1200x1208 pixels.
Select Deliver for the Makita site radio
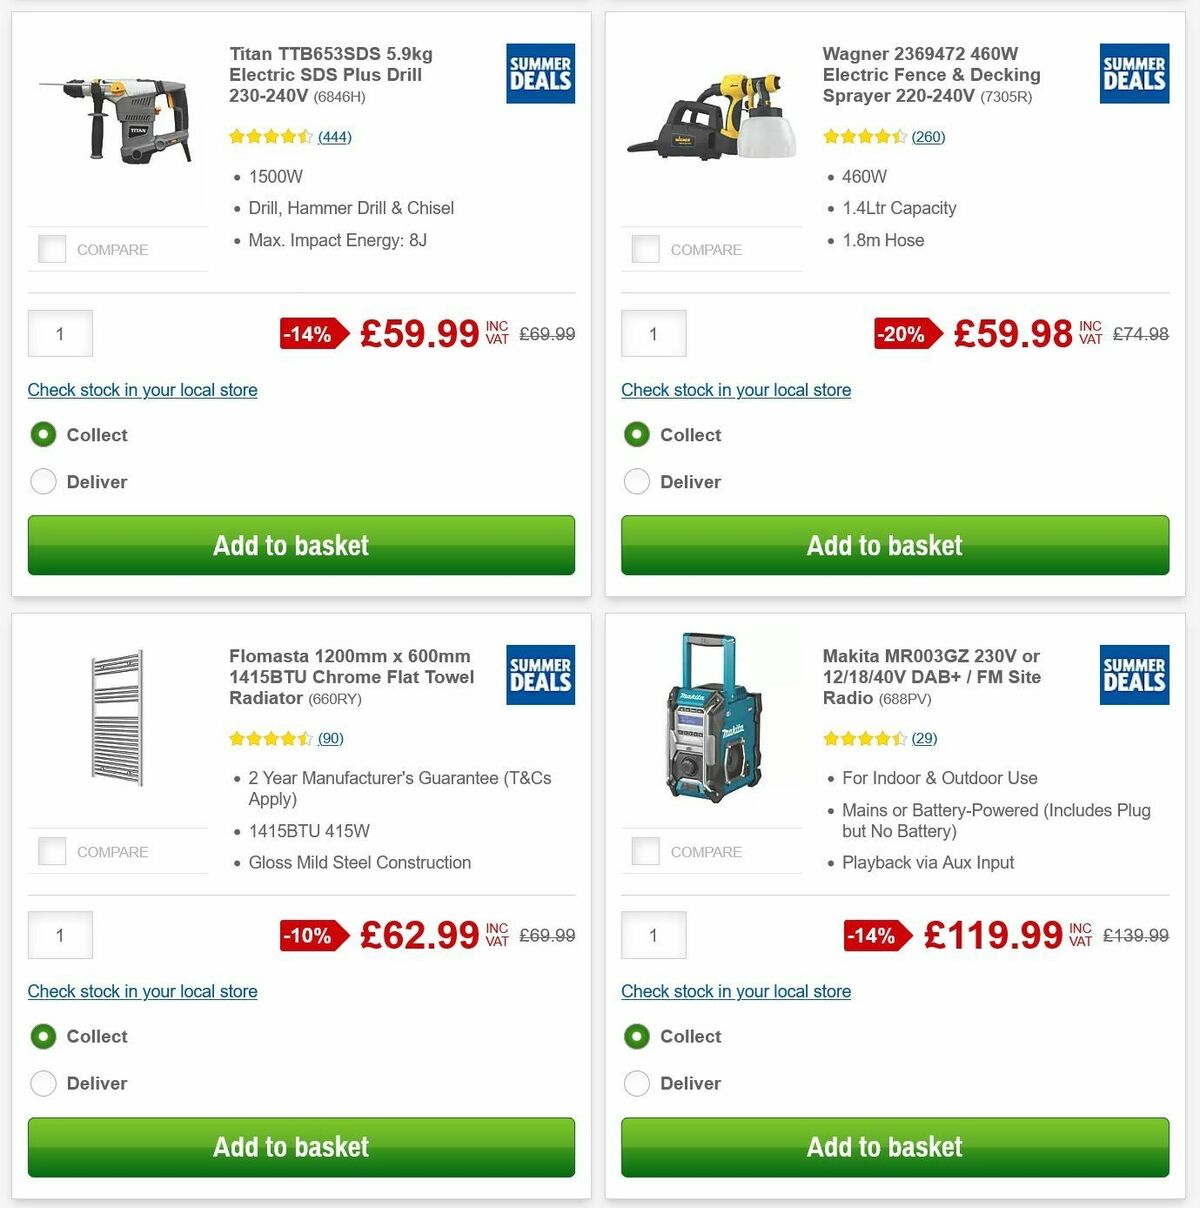(x=637, y=1083)
